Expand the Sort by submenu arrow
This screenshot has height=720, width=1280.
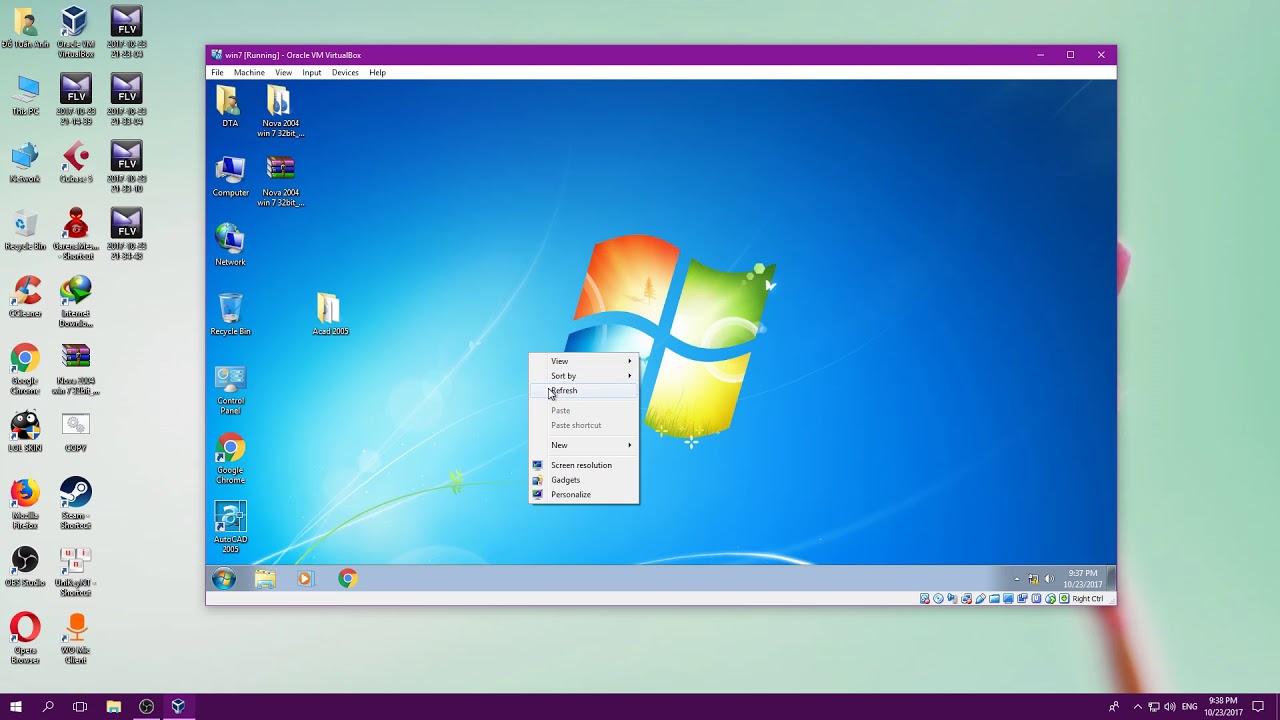tap(630, 376)
